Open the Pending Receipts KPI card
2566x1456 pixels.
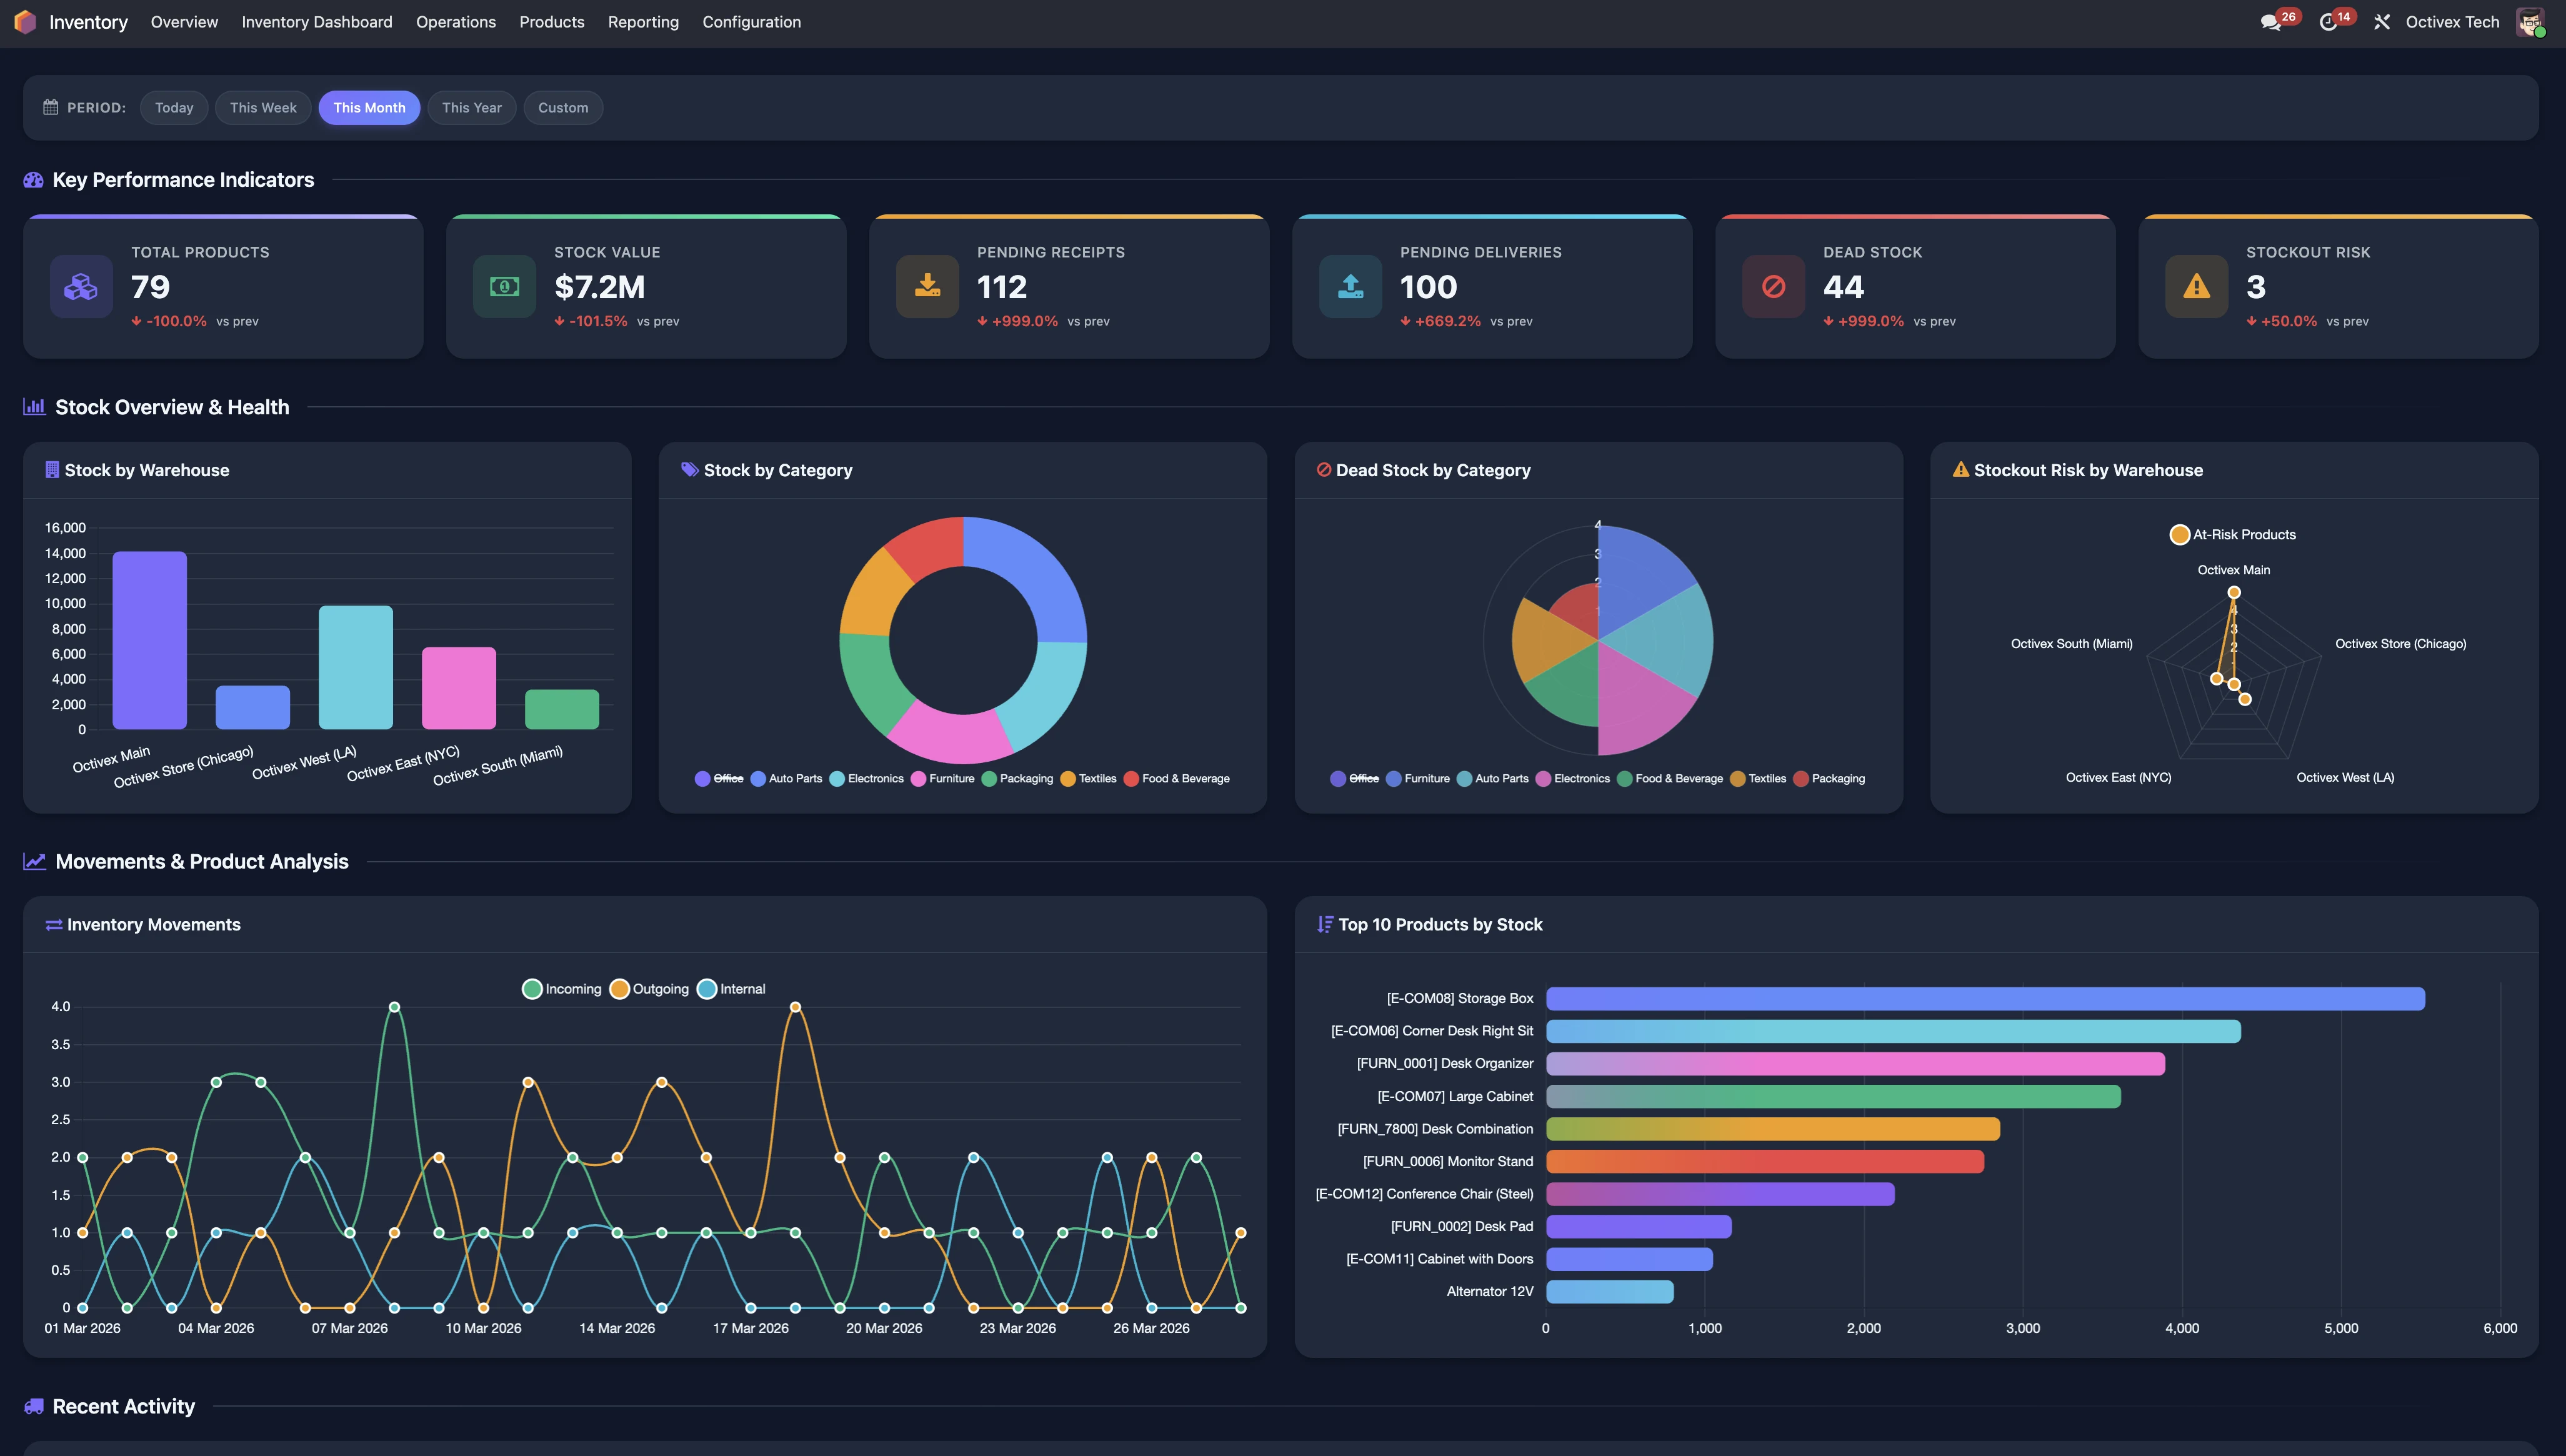[x=1069, y=286]
